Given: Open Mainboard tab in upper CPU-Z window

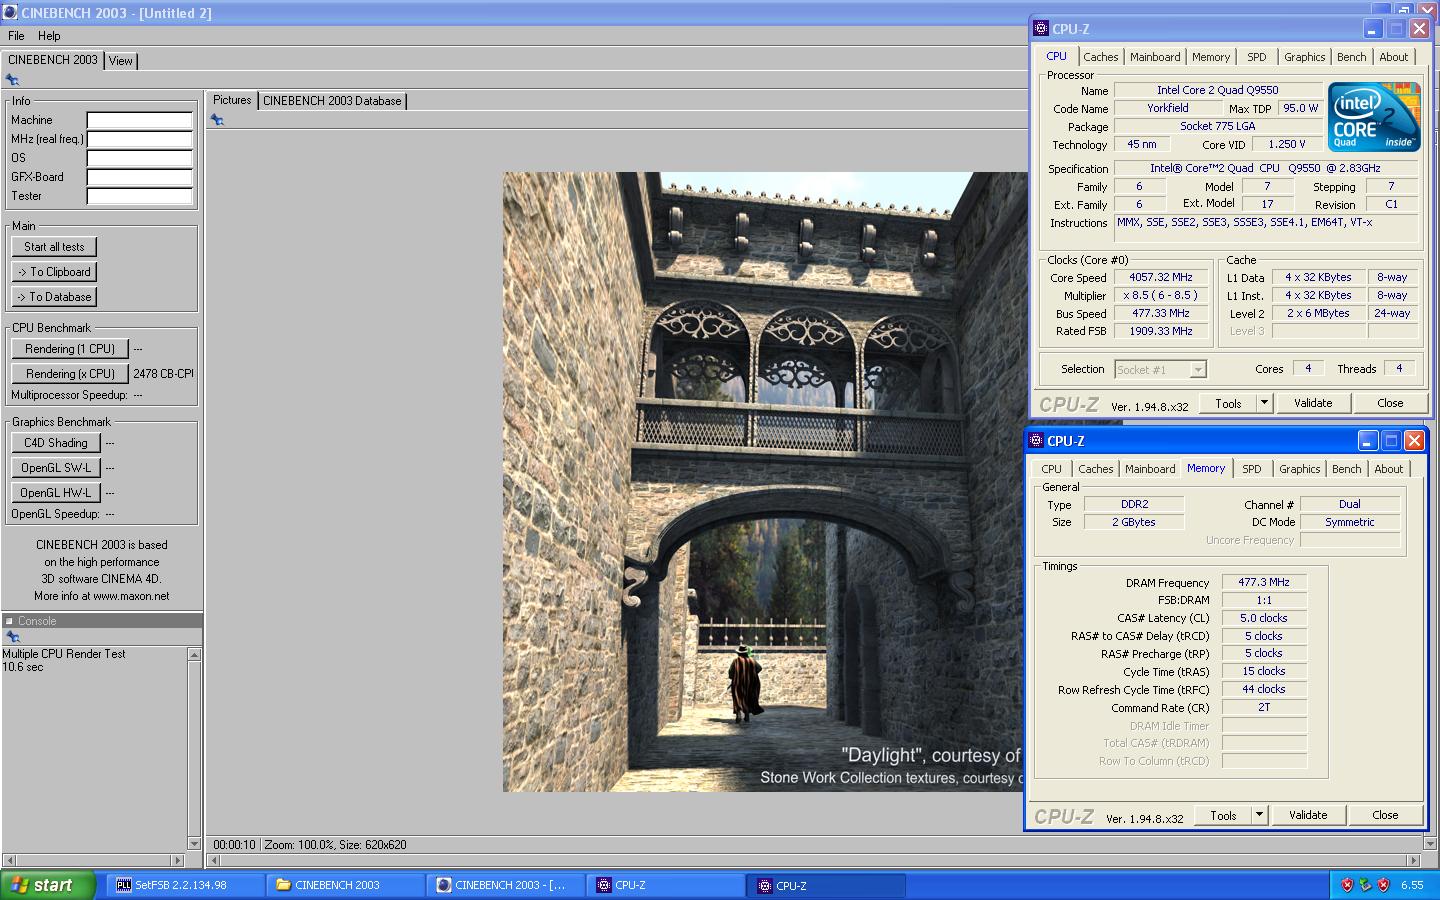Looking at the screenshot, I should point(1155,57).
